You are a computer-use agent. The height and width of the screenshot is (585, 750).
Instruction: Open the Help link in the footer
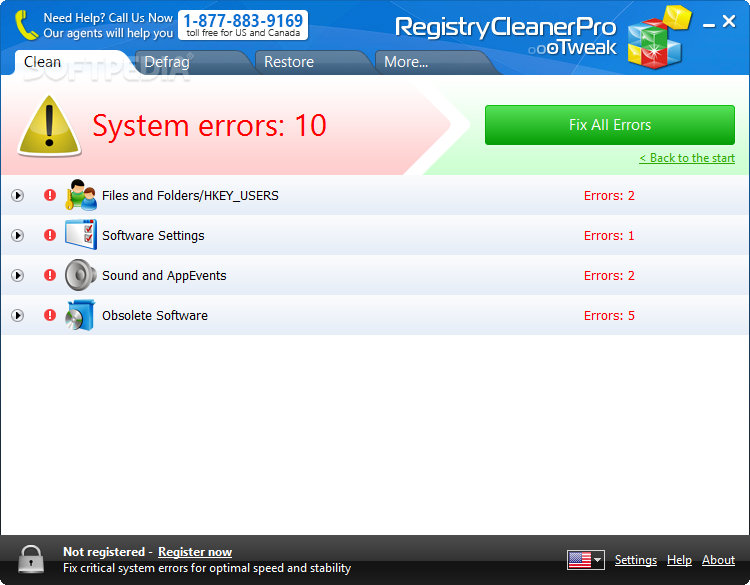(x=679, y=560)
